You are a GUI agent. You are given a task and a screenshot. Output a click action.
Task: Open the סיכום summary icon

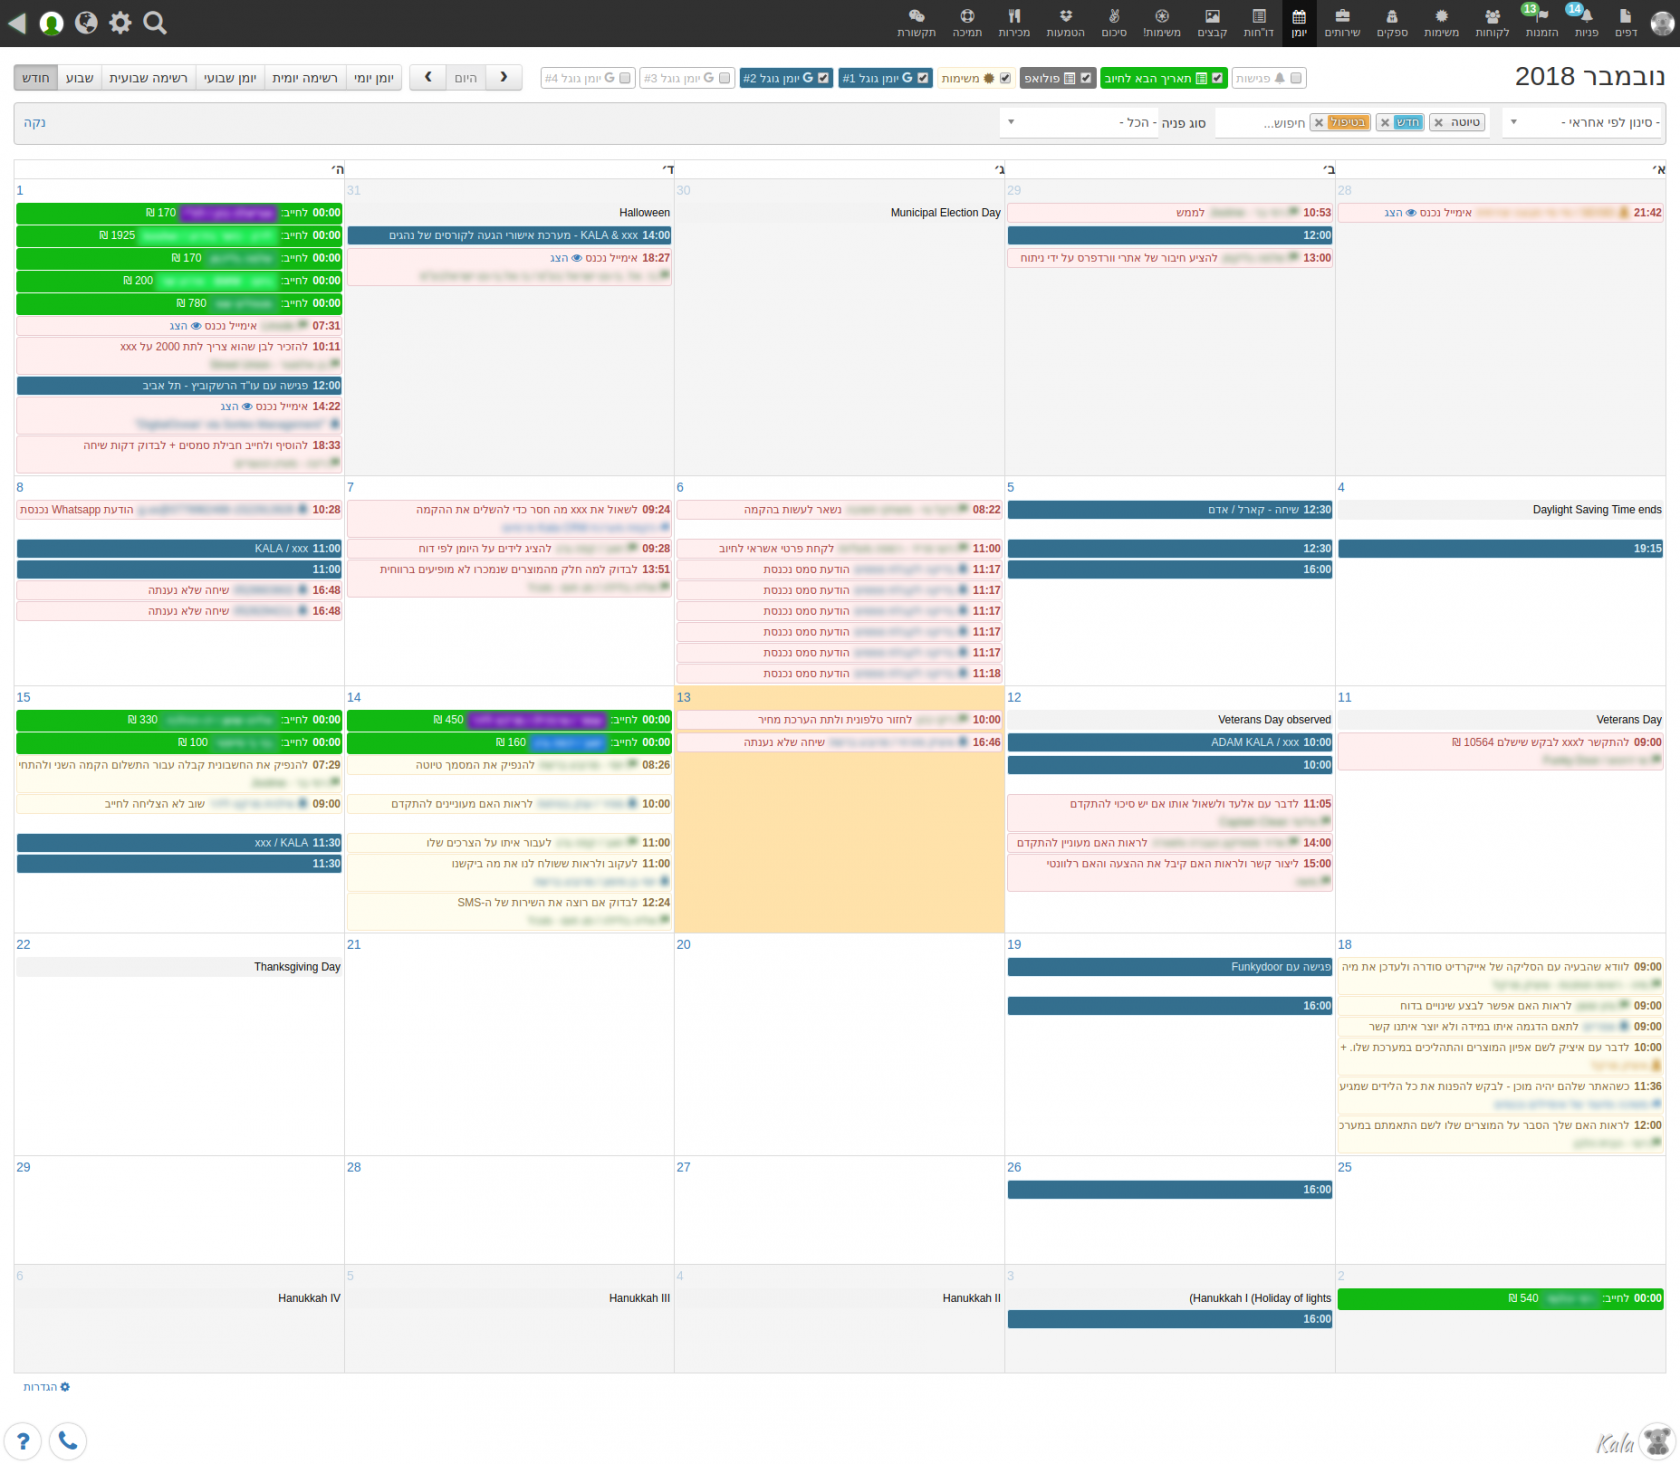1114,22
